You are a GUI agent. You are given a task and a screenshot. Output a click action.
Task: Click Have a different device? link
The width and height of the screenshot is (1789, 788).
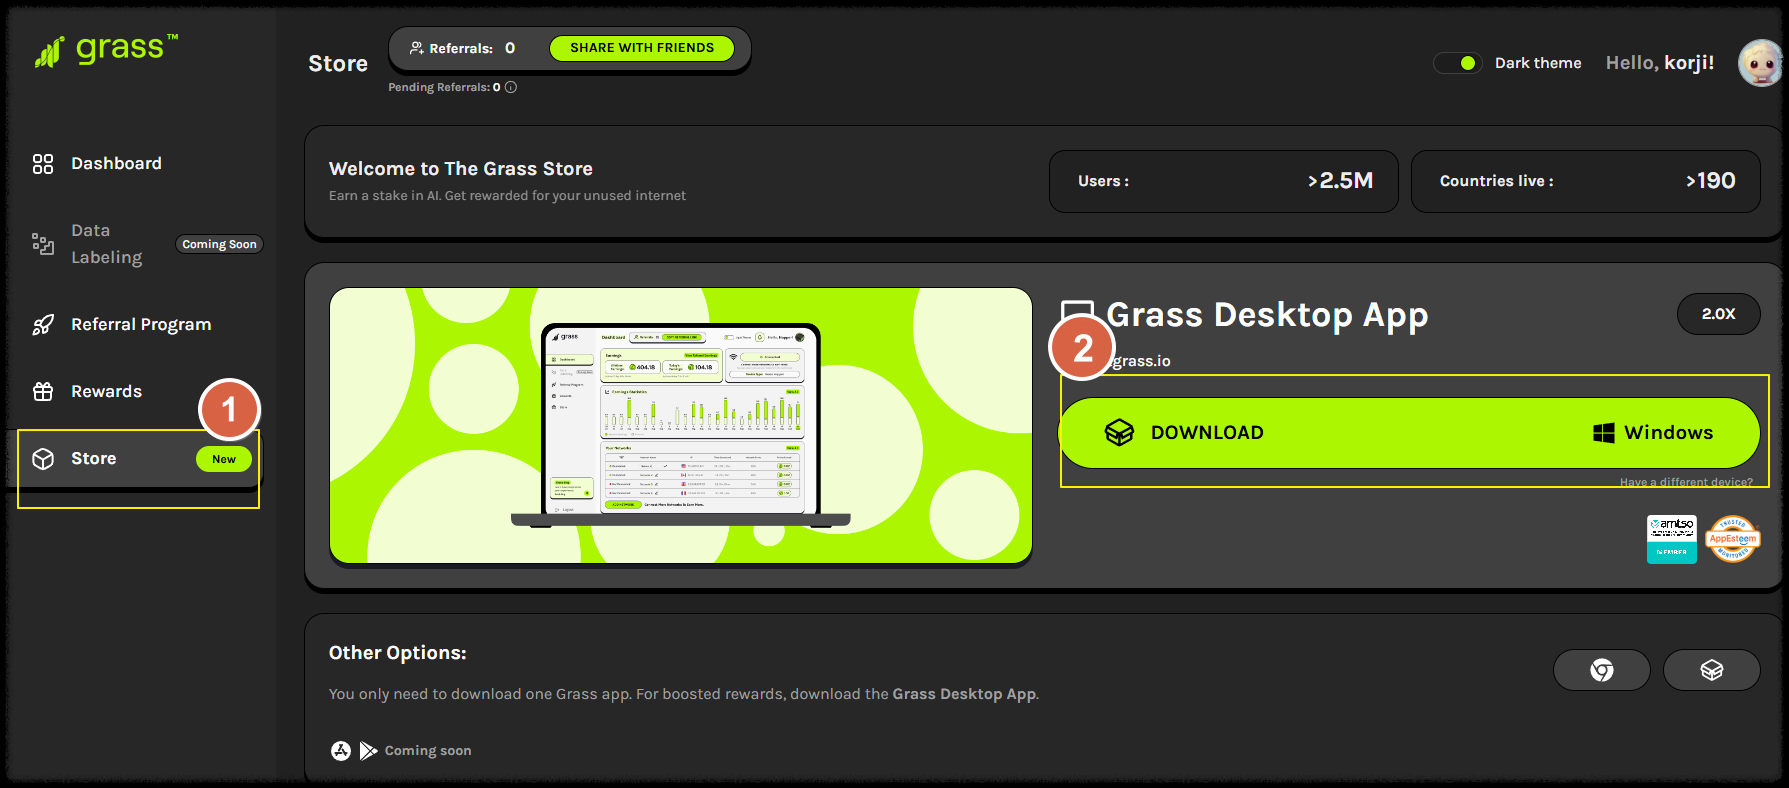point(1686,482)
